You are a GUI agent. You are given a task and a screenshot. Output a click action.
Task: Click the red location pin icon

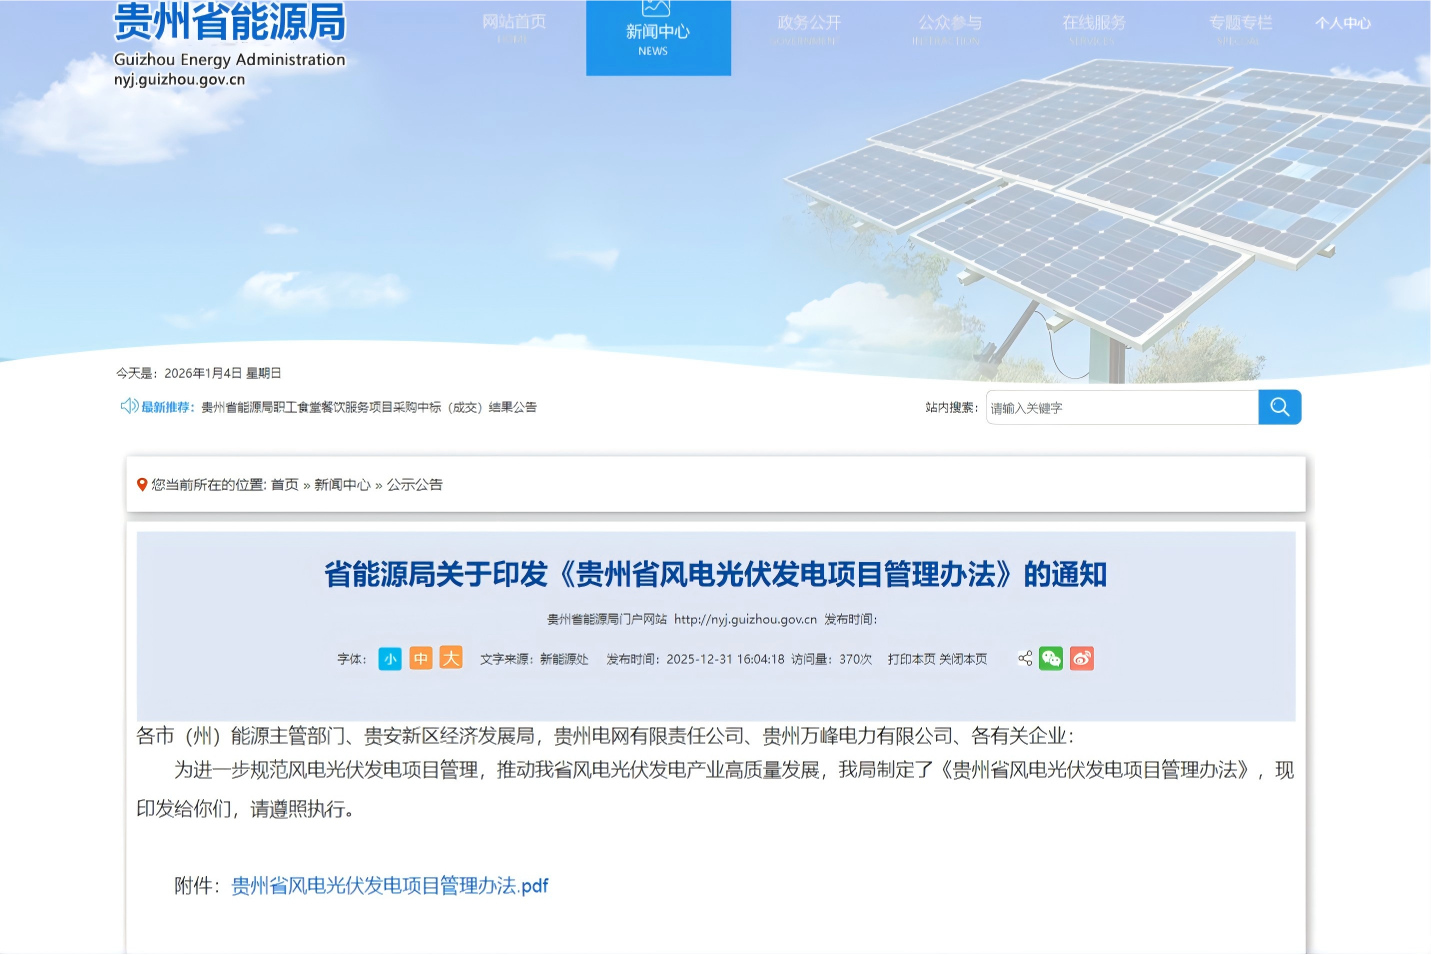tap(142, 485)
